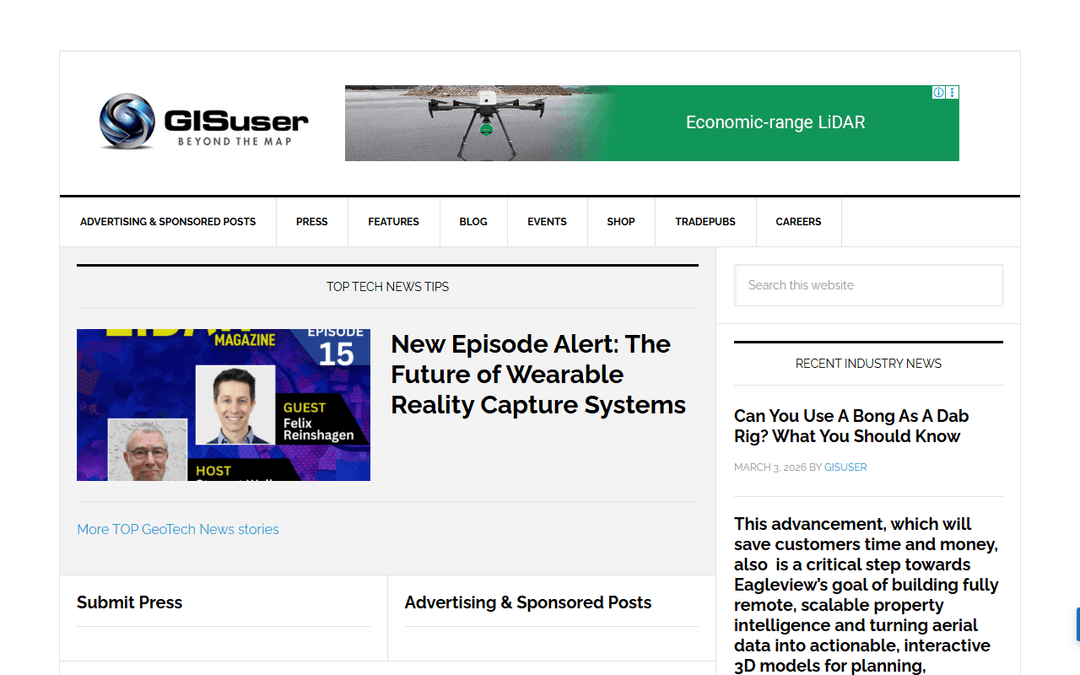Click the GISUSER author link

[x=845, y=467]
